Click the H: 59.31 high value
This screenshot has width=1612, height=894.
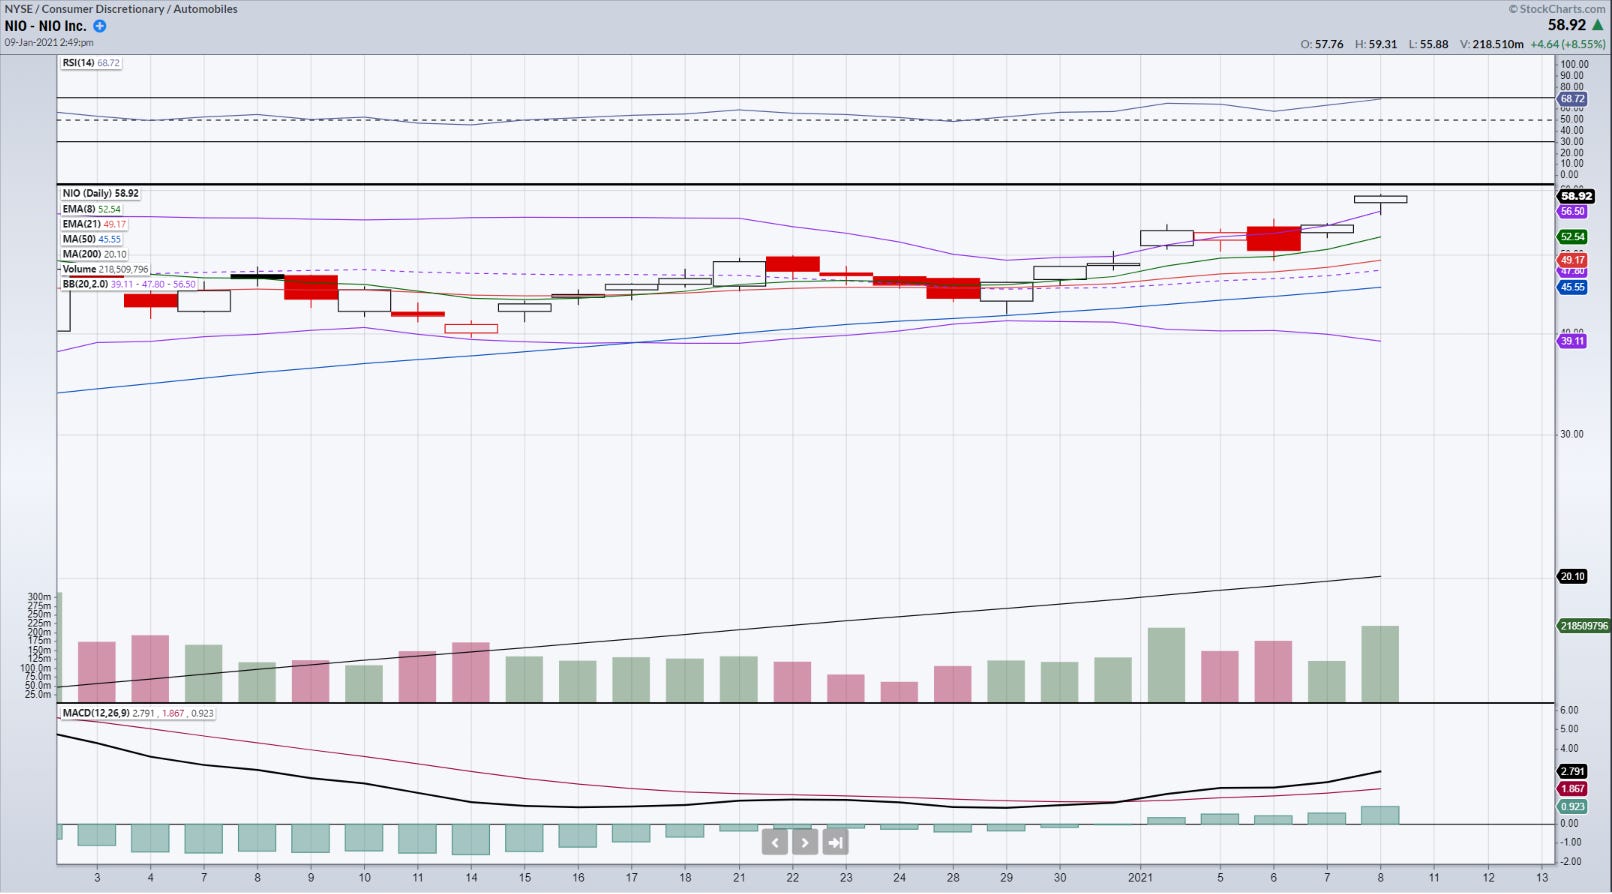[1376, 44]
